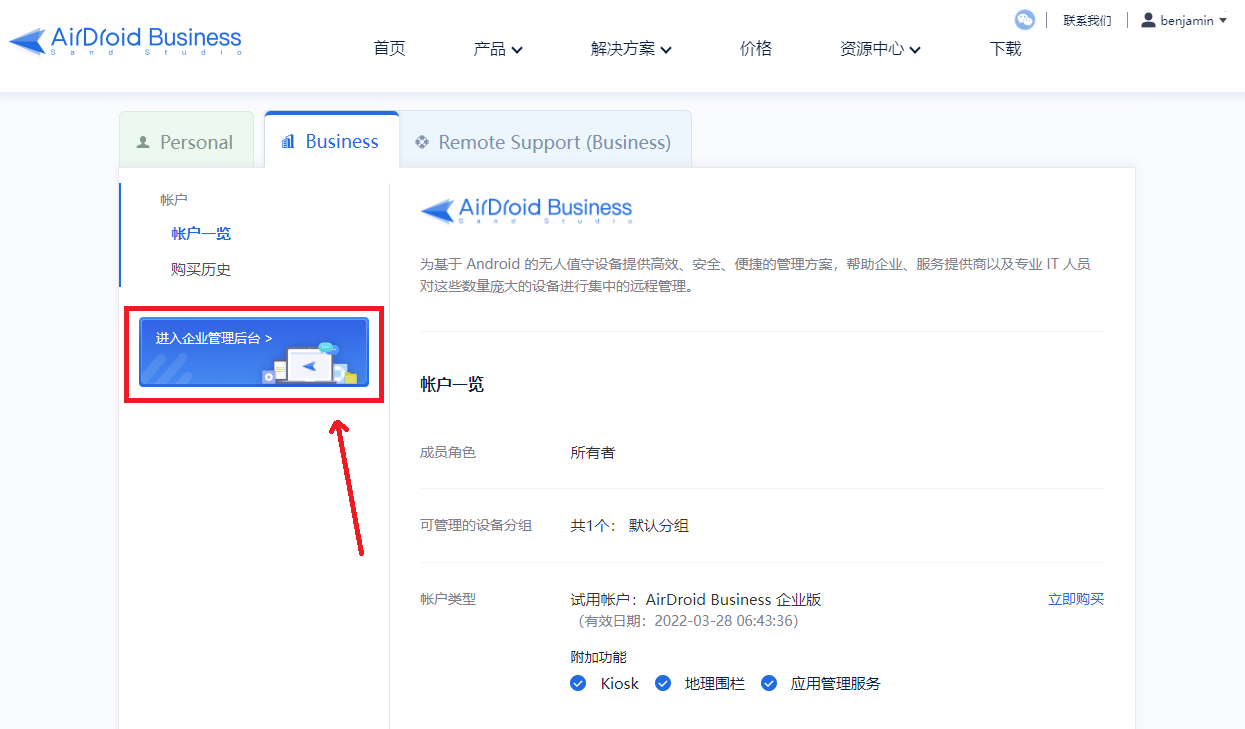Click the Business tab bar-chart icon

point(288,142)
